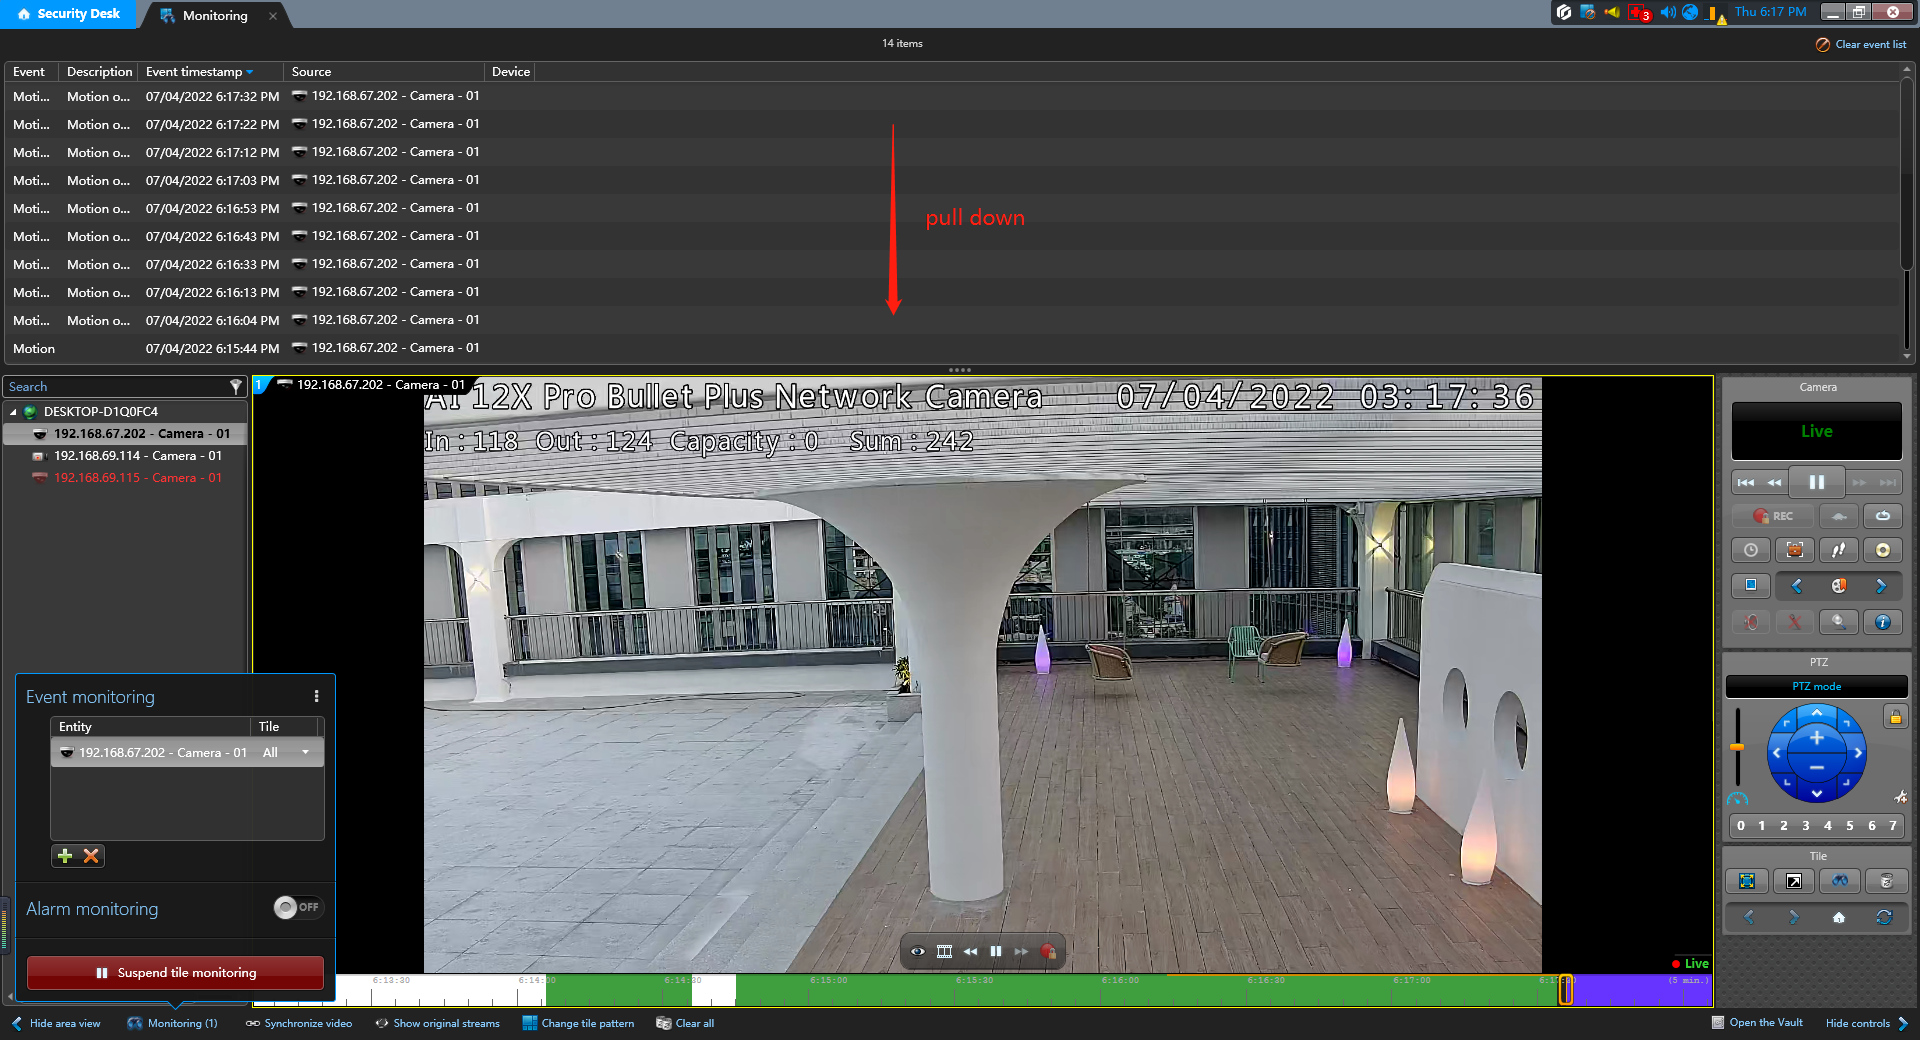Toggle in-tile eye overlay icon
The height and width of the screenshot is (1040, 1920).
coord(918,951)
